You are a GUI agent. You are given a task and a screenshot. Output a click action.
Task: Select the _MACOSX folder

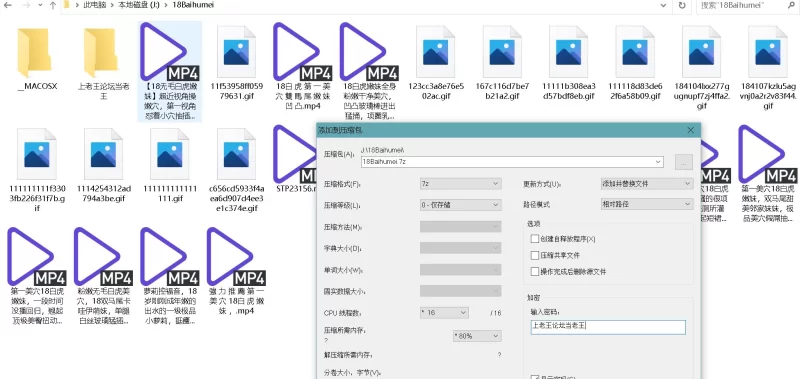(x=37, y=59)
